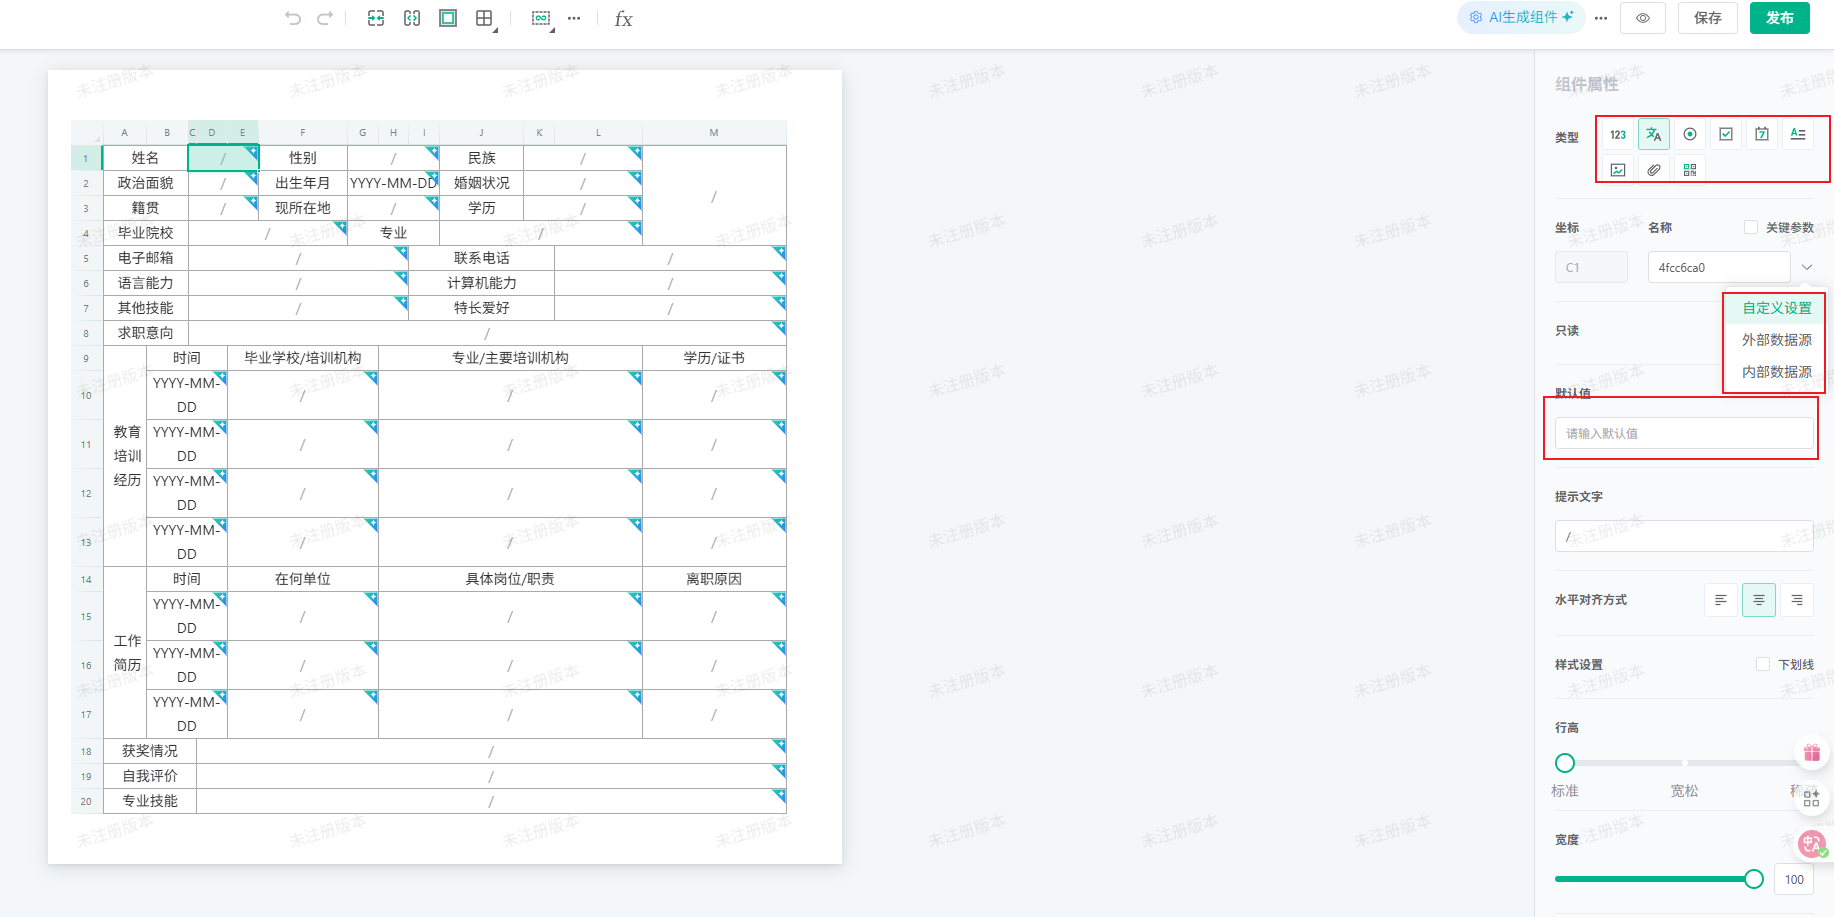Image resolution: width=1834 pixels, height=917 pixels.
Task: Tick the 关键参数 checkbox
Action: click(1751, 227)
